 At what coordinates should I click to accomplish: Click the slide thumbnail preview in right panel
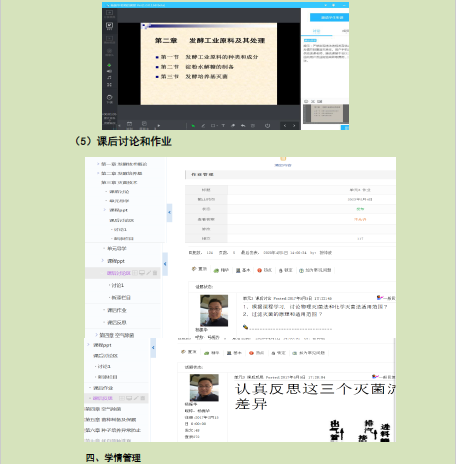pos(325,114)
